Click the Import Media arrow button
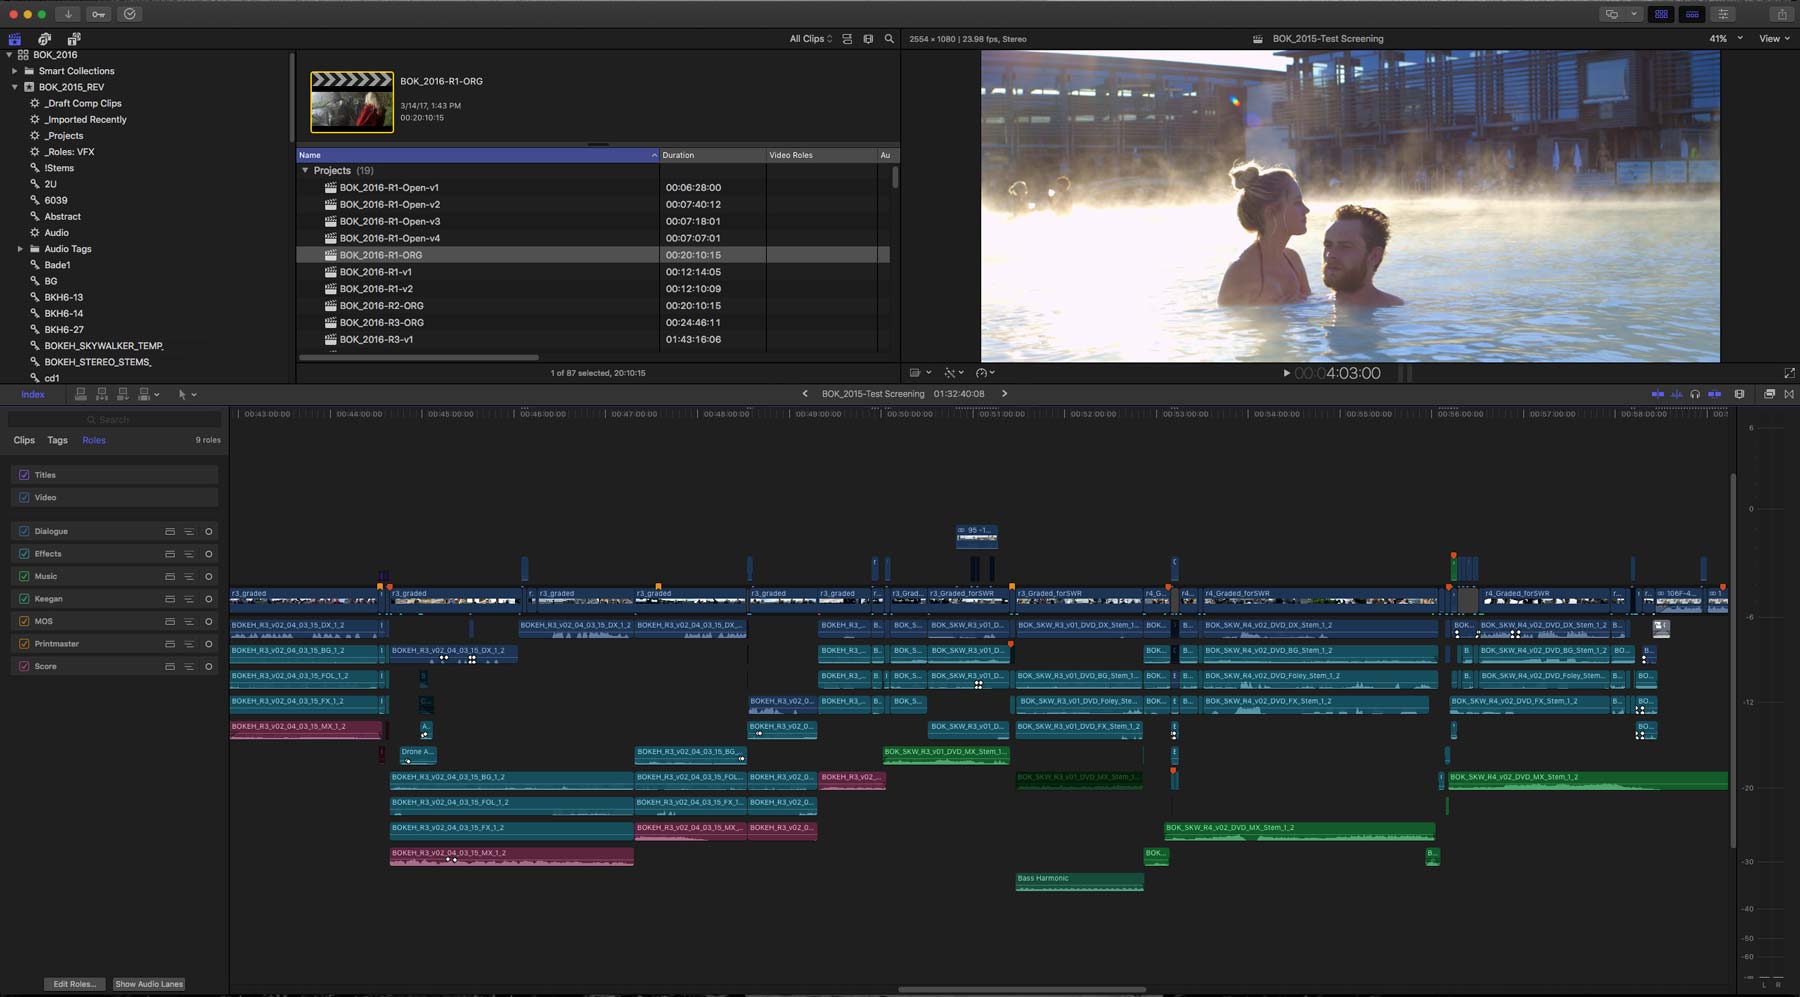1800x997 pixels. [68, 14]
